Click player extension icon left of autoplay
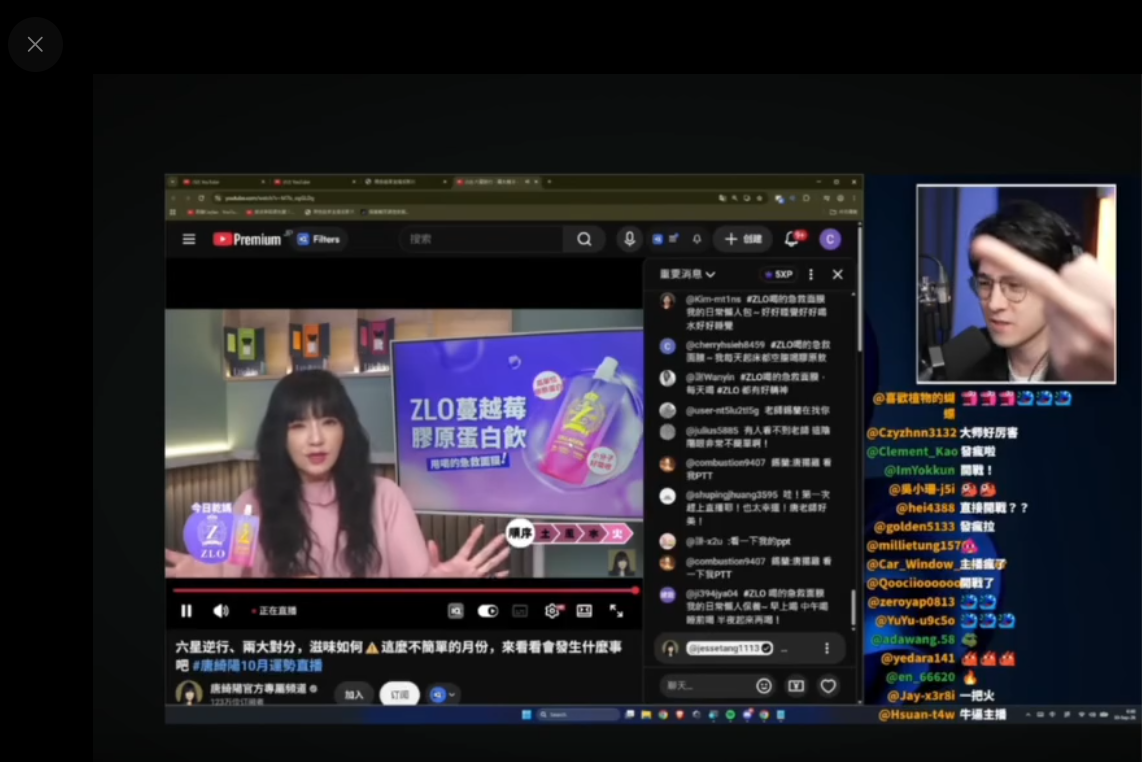The image size is (1142, 762). [x=456, y=610]
